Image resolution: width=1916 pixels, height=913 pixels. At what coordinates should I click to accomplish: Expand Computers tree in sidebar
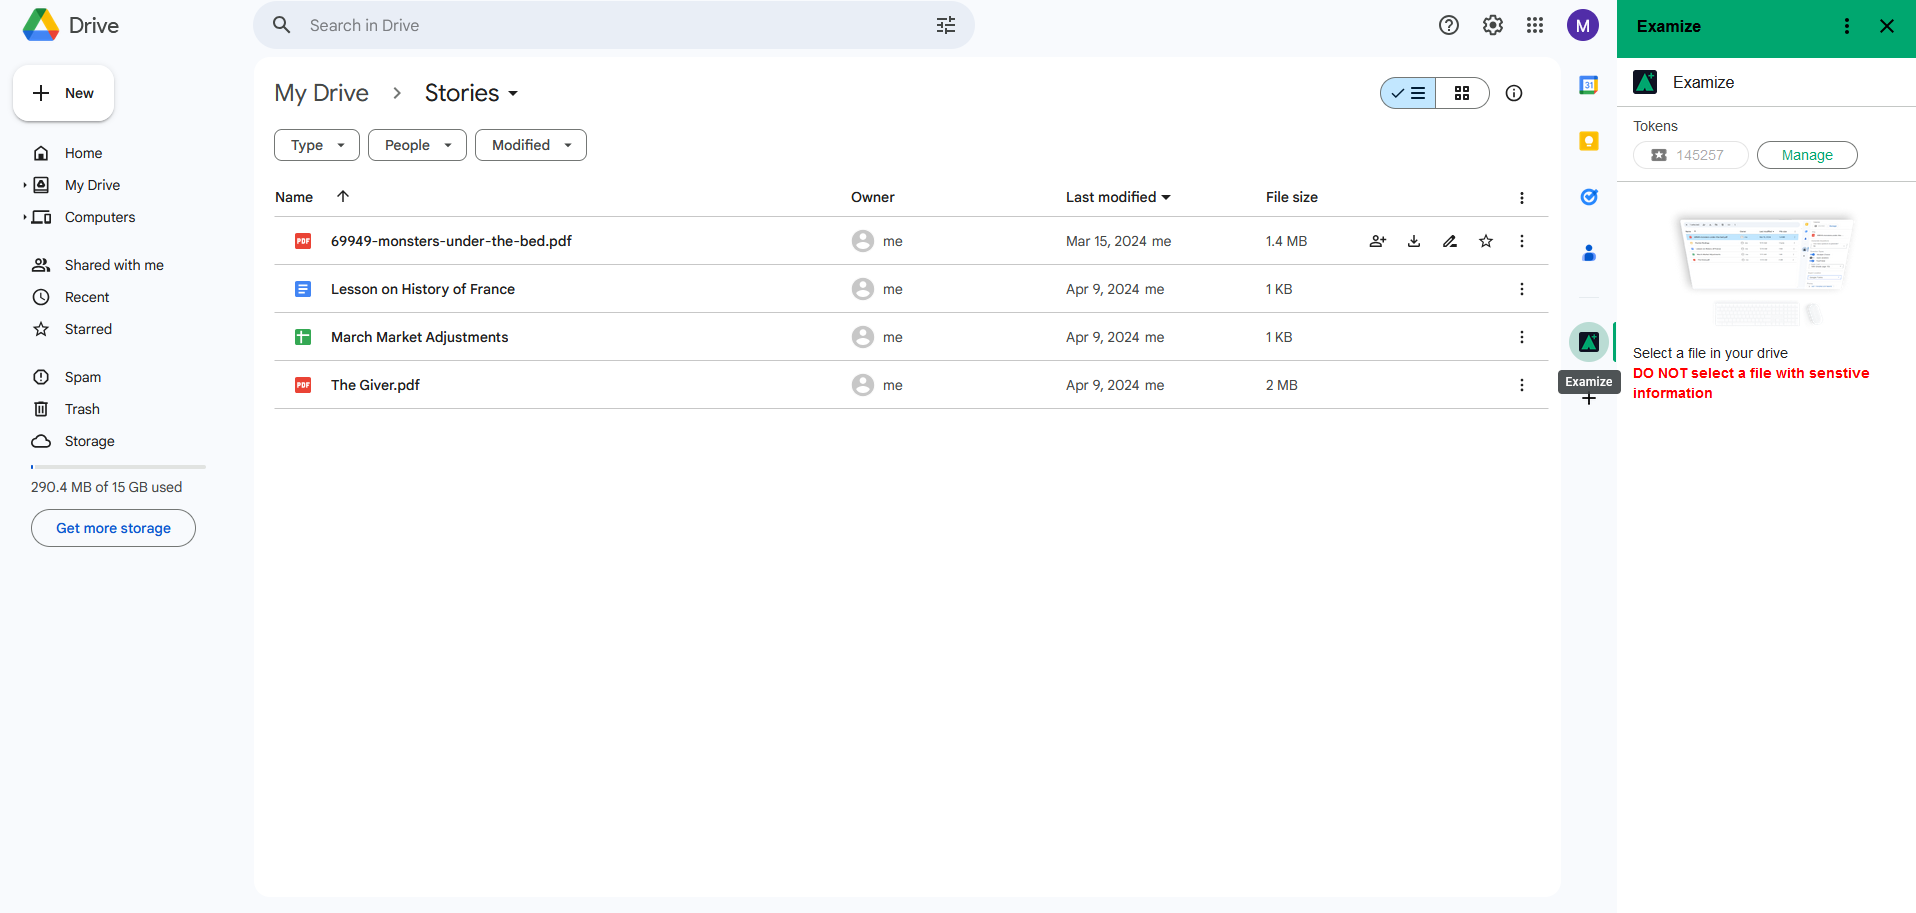point(25,217)
